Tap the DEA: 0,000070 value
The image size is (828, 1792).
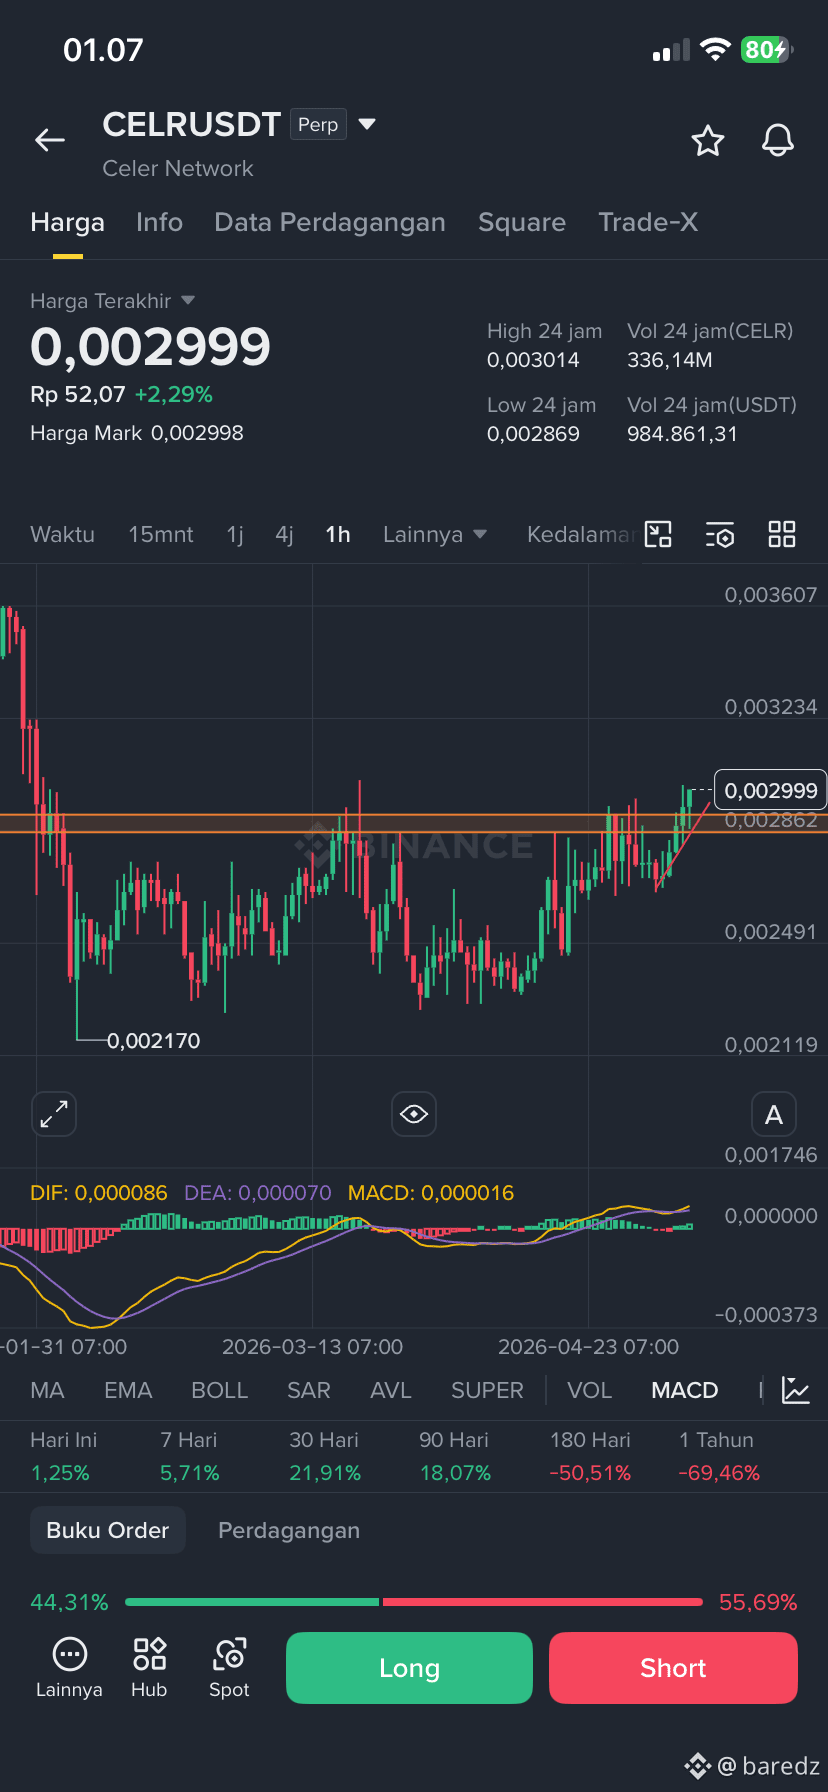(x=258, y=1193)
